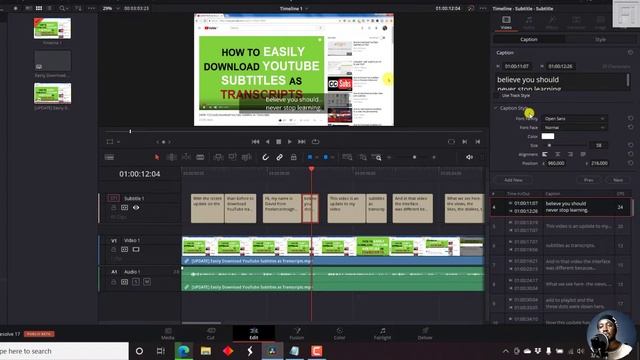Open the Timeline 1 name dropdown

click(294, 9)
